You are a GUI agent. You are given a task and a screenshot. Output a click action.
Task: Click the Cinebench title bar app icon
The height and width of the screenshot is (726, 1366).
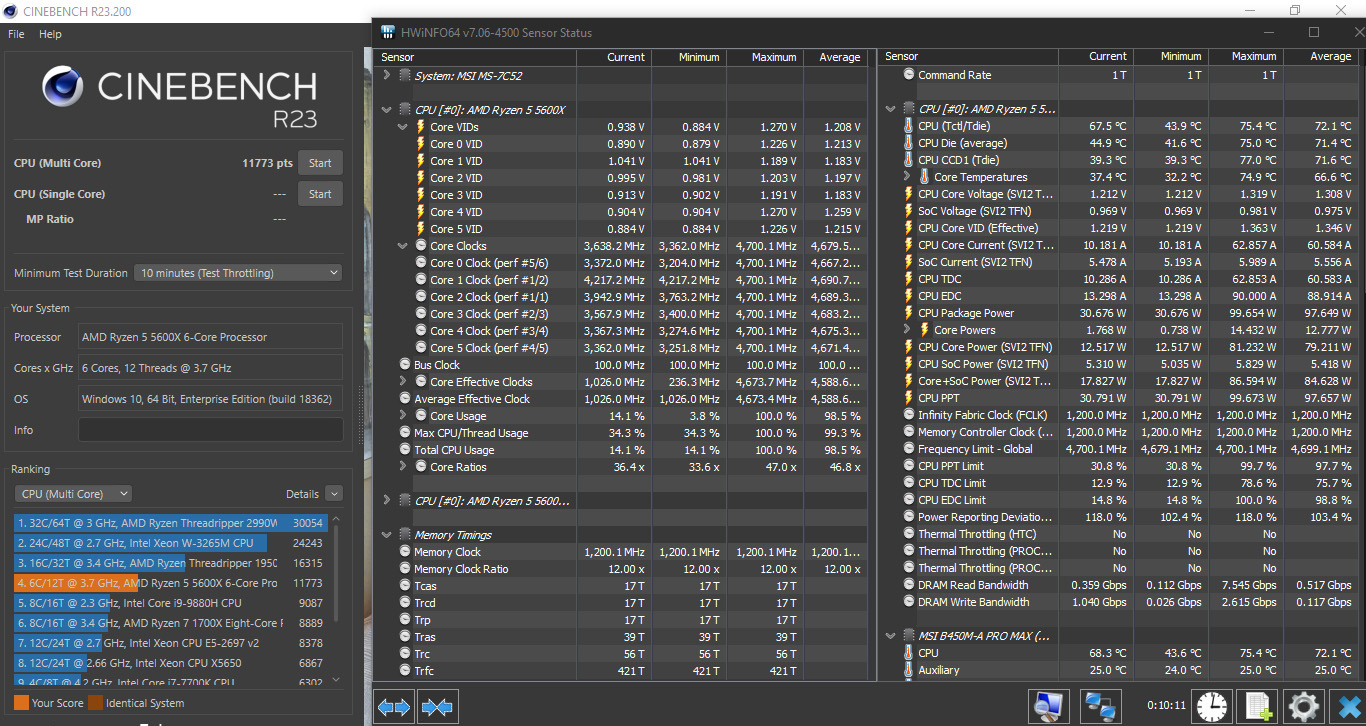11,11
